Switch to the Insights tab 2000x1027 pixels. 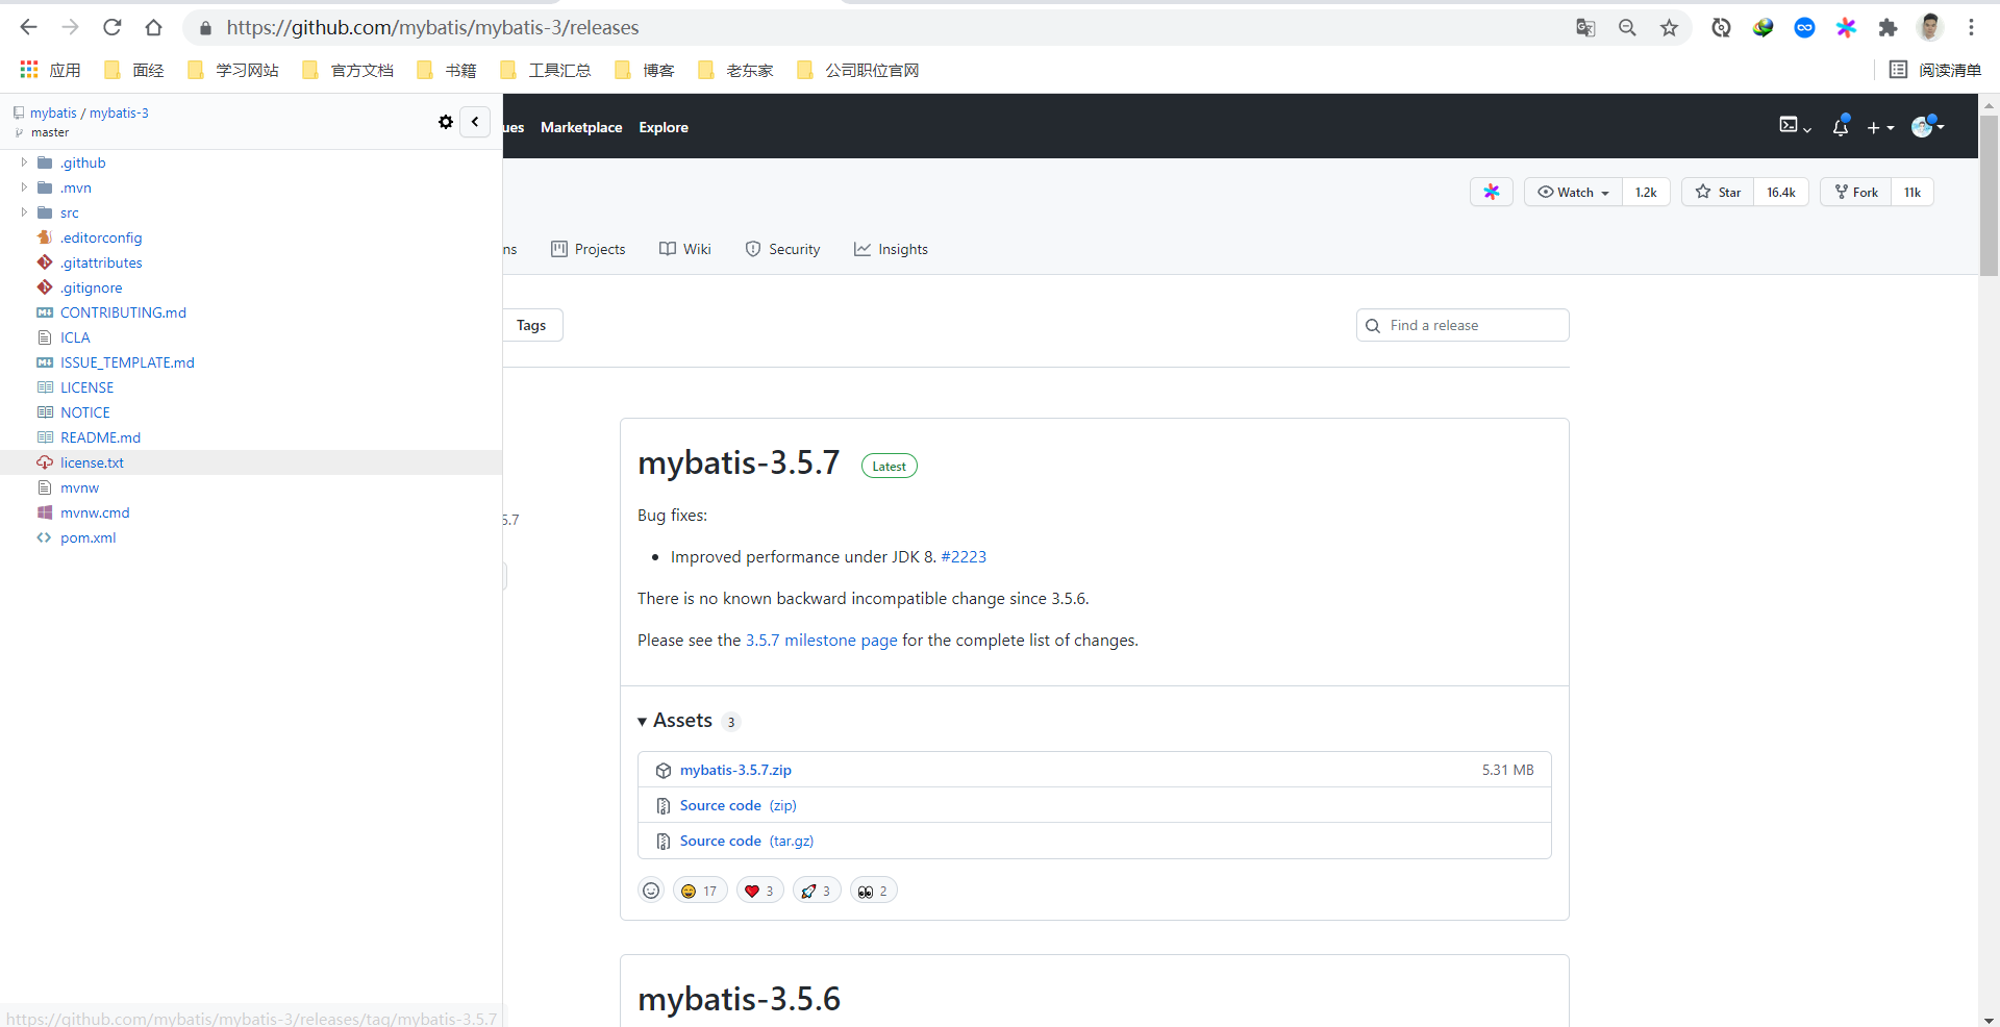pos(891,249)
